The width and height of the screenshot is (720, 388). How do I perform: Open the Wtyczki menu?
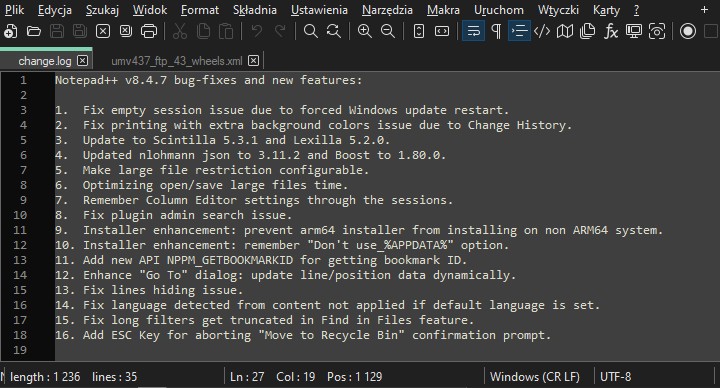[x=558, y=10]
